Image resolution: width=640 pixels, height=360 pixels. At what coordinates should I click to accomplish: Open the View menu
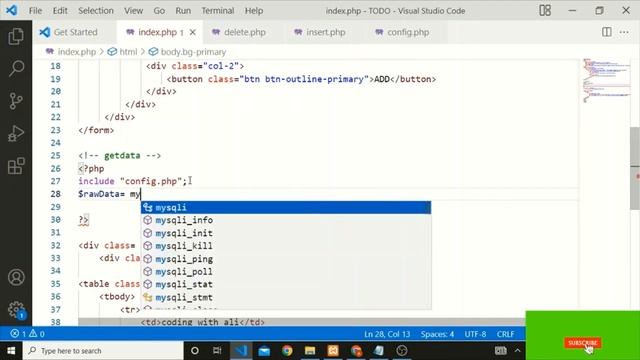133,11
